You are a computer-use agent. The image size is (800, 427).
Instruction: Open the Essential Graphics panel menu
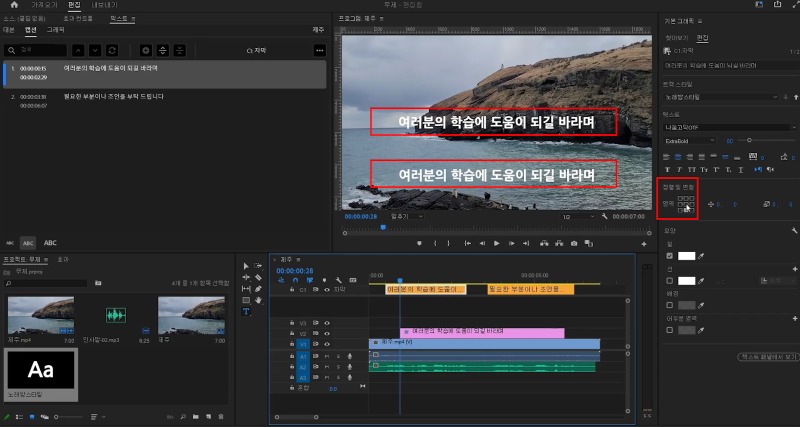(700, 21)
